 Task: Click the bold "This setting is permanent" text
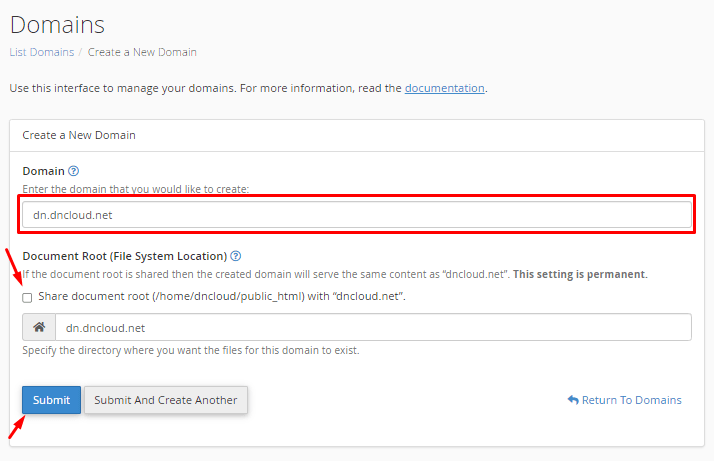(x=580, y=274)
